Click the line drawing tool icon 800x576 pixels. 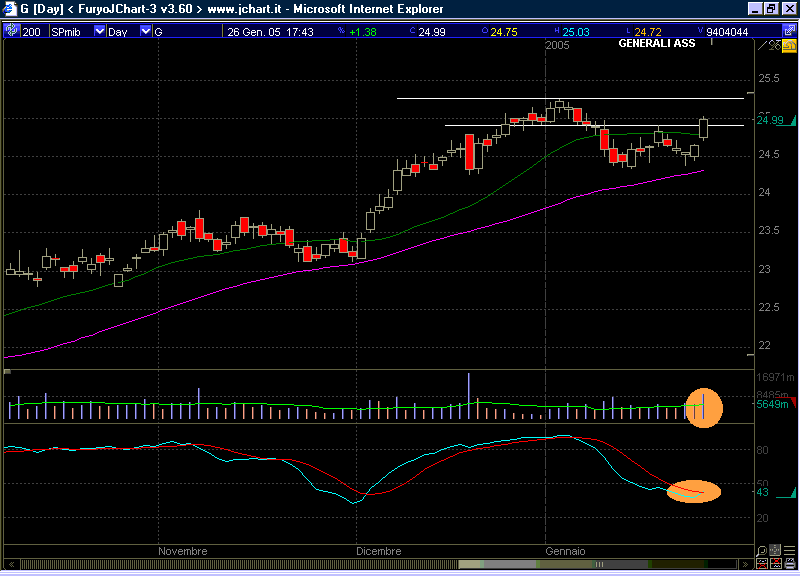click(x=764, y=45)
